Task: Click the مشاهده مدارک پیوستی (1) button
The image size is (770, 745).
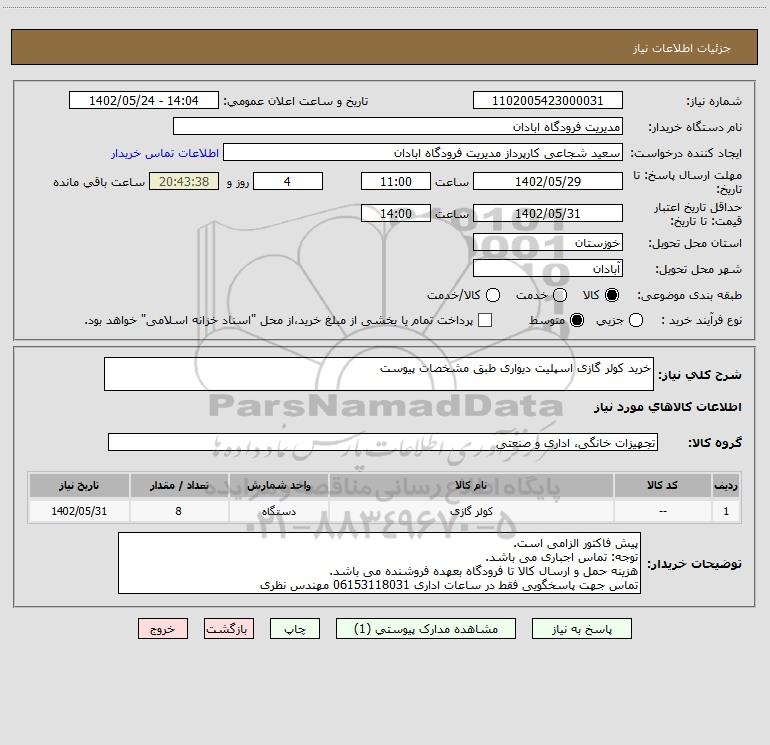Action: point(426,629)
